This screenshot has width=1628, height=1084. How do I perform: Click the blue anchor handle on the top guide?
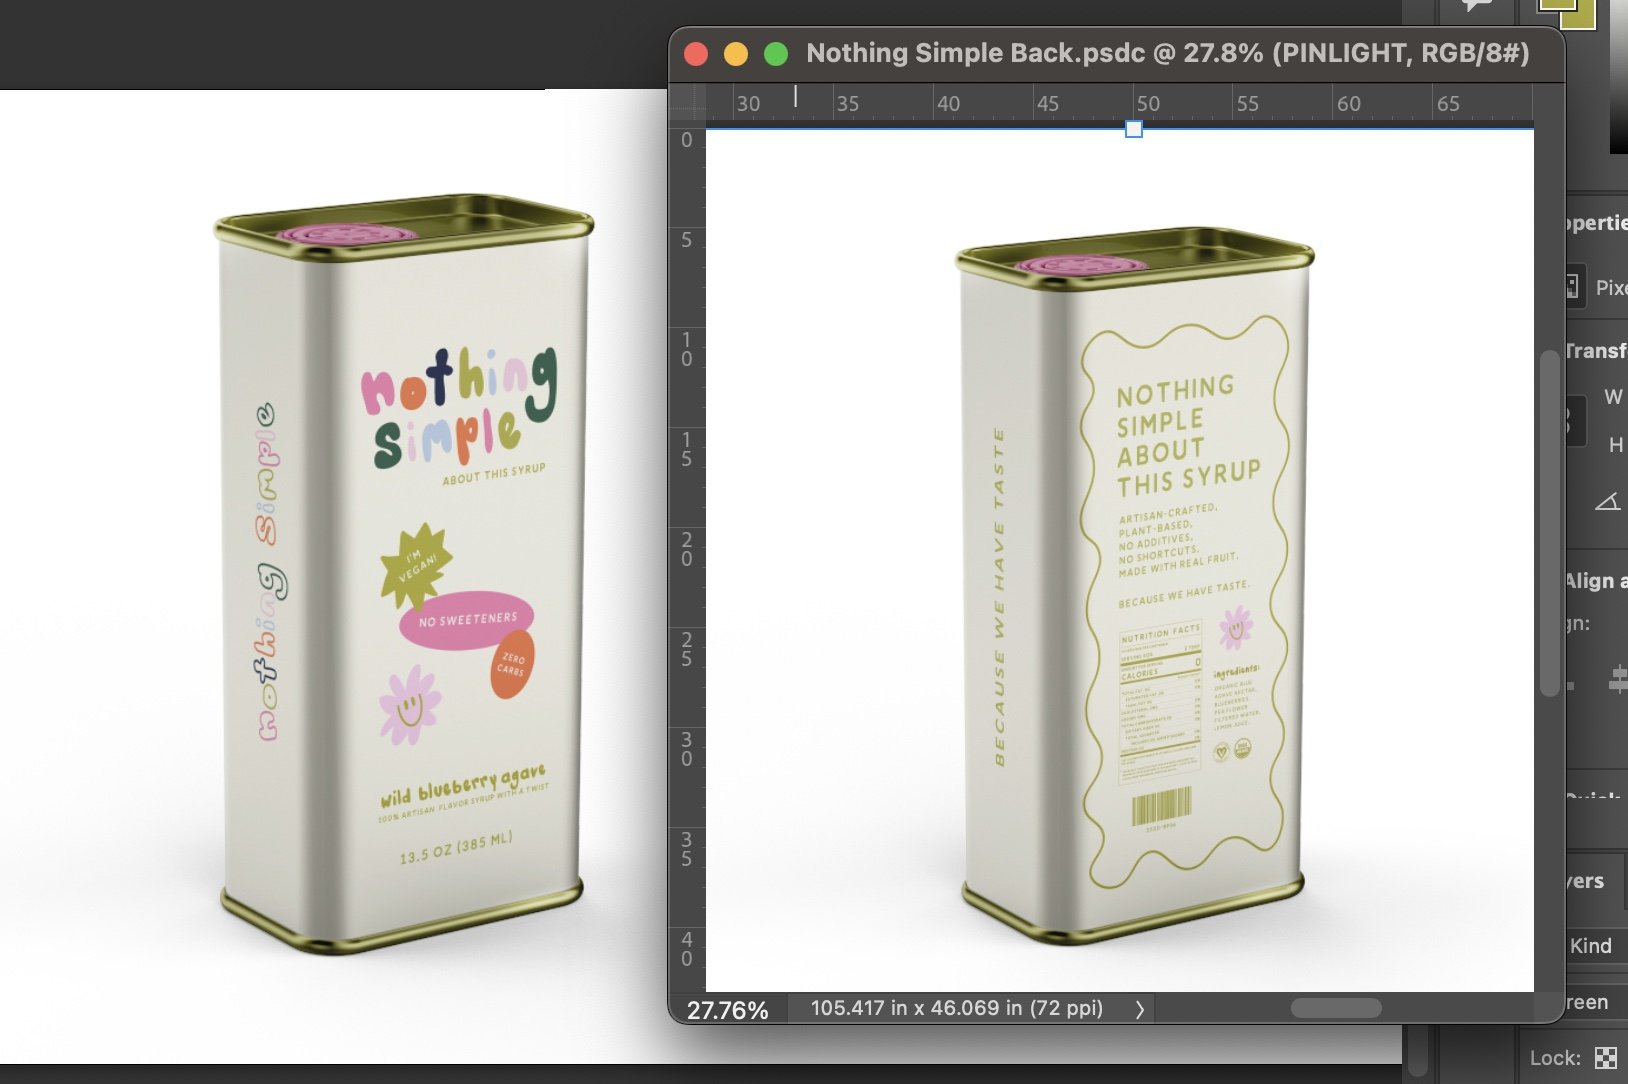pos(1133,128)
